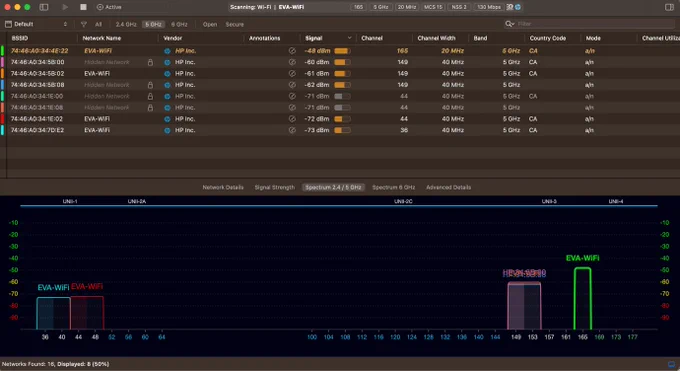
Task: Select the All filter
Action: (x=98, y=24)
